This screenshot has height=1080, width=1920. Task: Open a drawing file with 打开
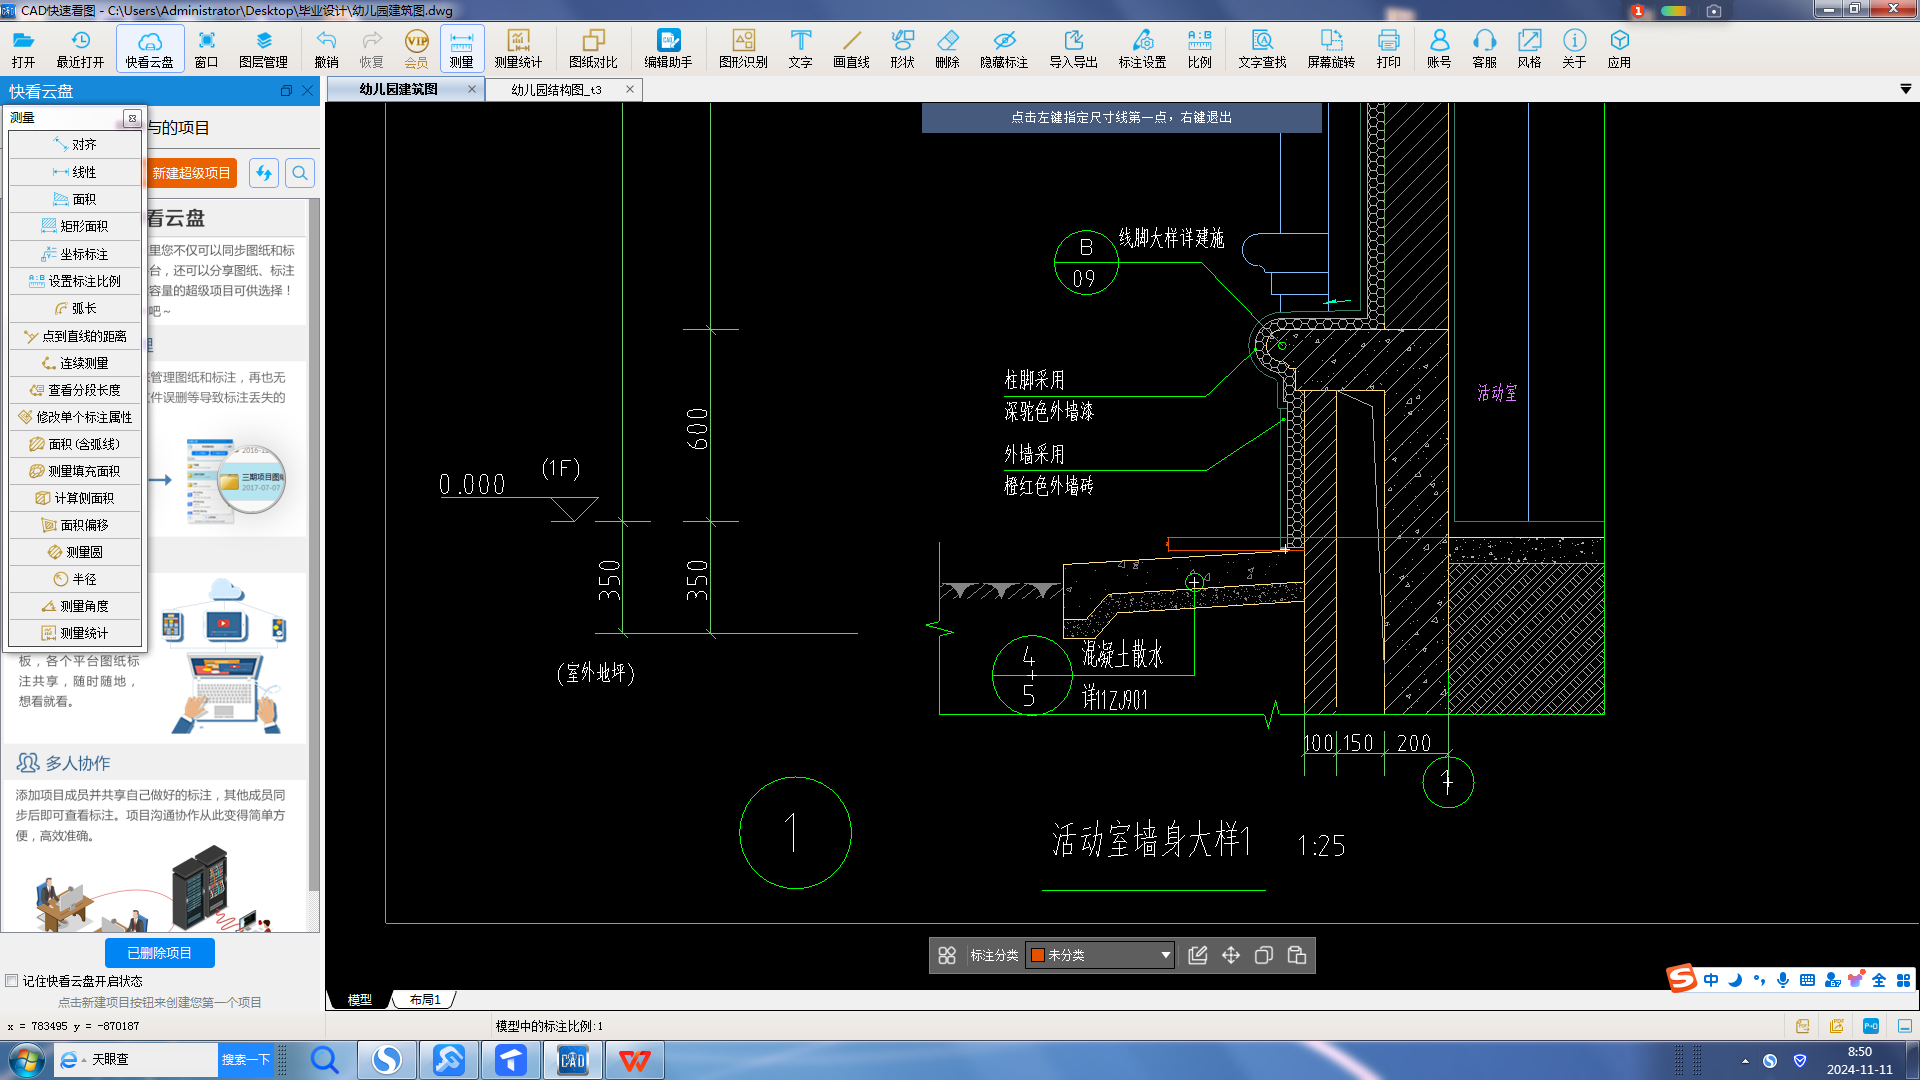tap(23, 48)
